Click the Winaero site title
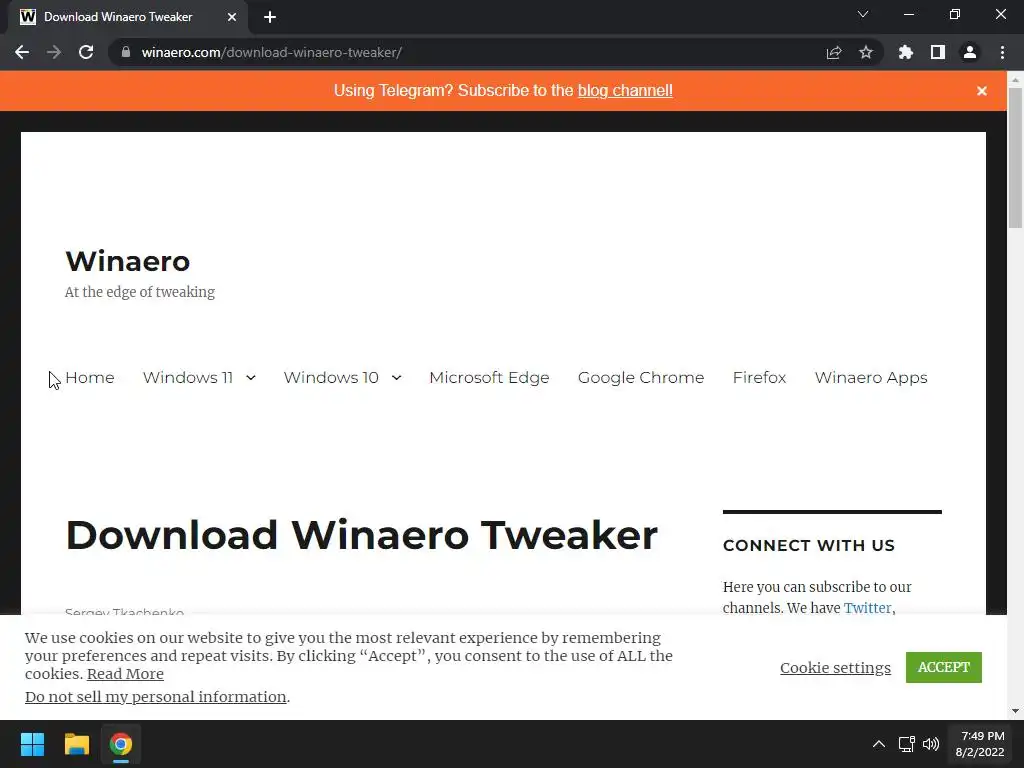 coord(127,261)
